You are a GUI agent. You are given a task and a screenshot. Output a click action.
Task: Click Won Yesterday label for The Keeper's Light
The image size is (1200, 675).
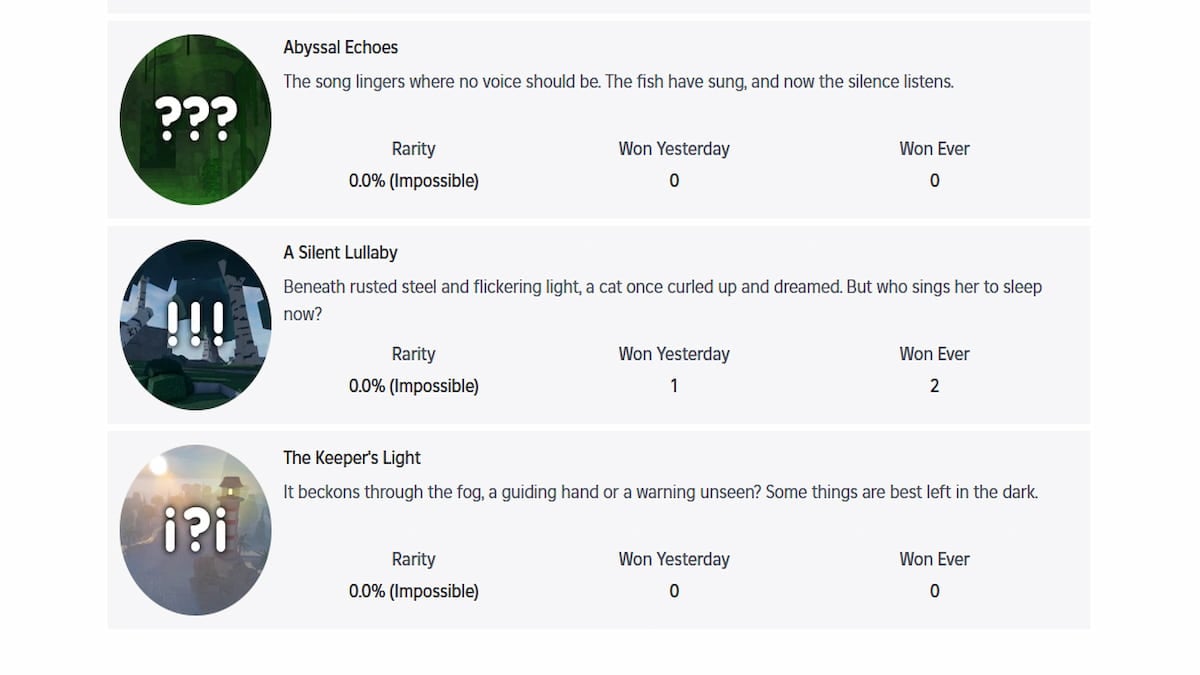[x=674, y=559]
